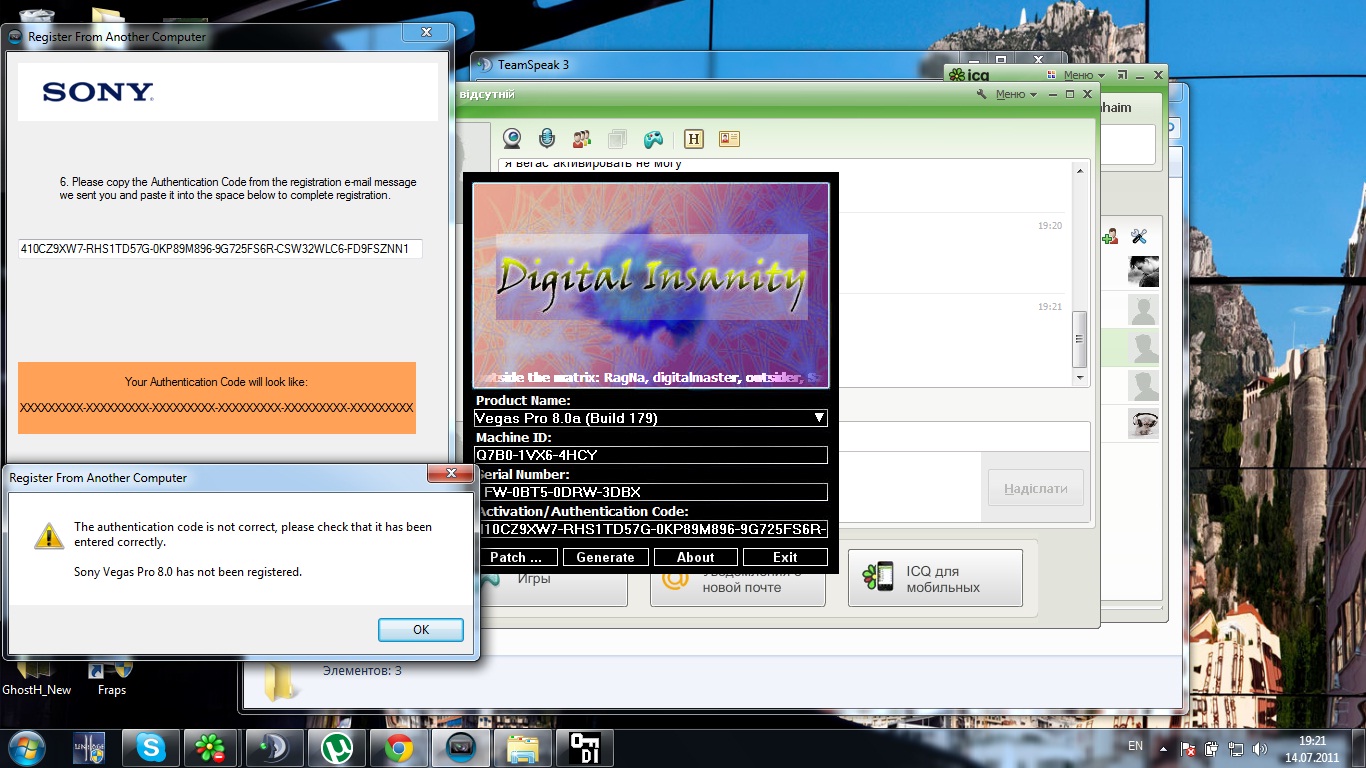Open the keygen About button
Screen dimensions: 1366x768
click(695, 557)
